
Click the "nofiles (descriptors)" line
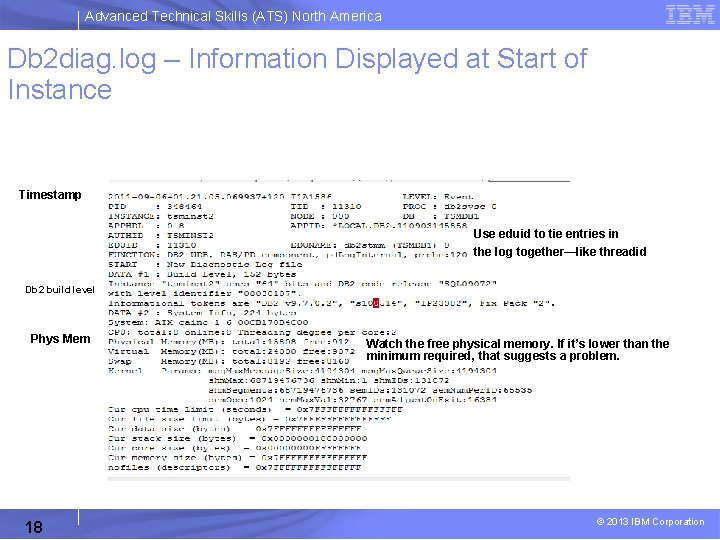click(x=235, y=467)
